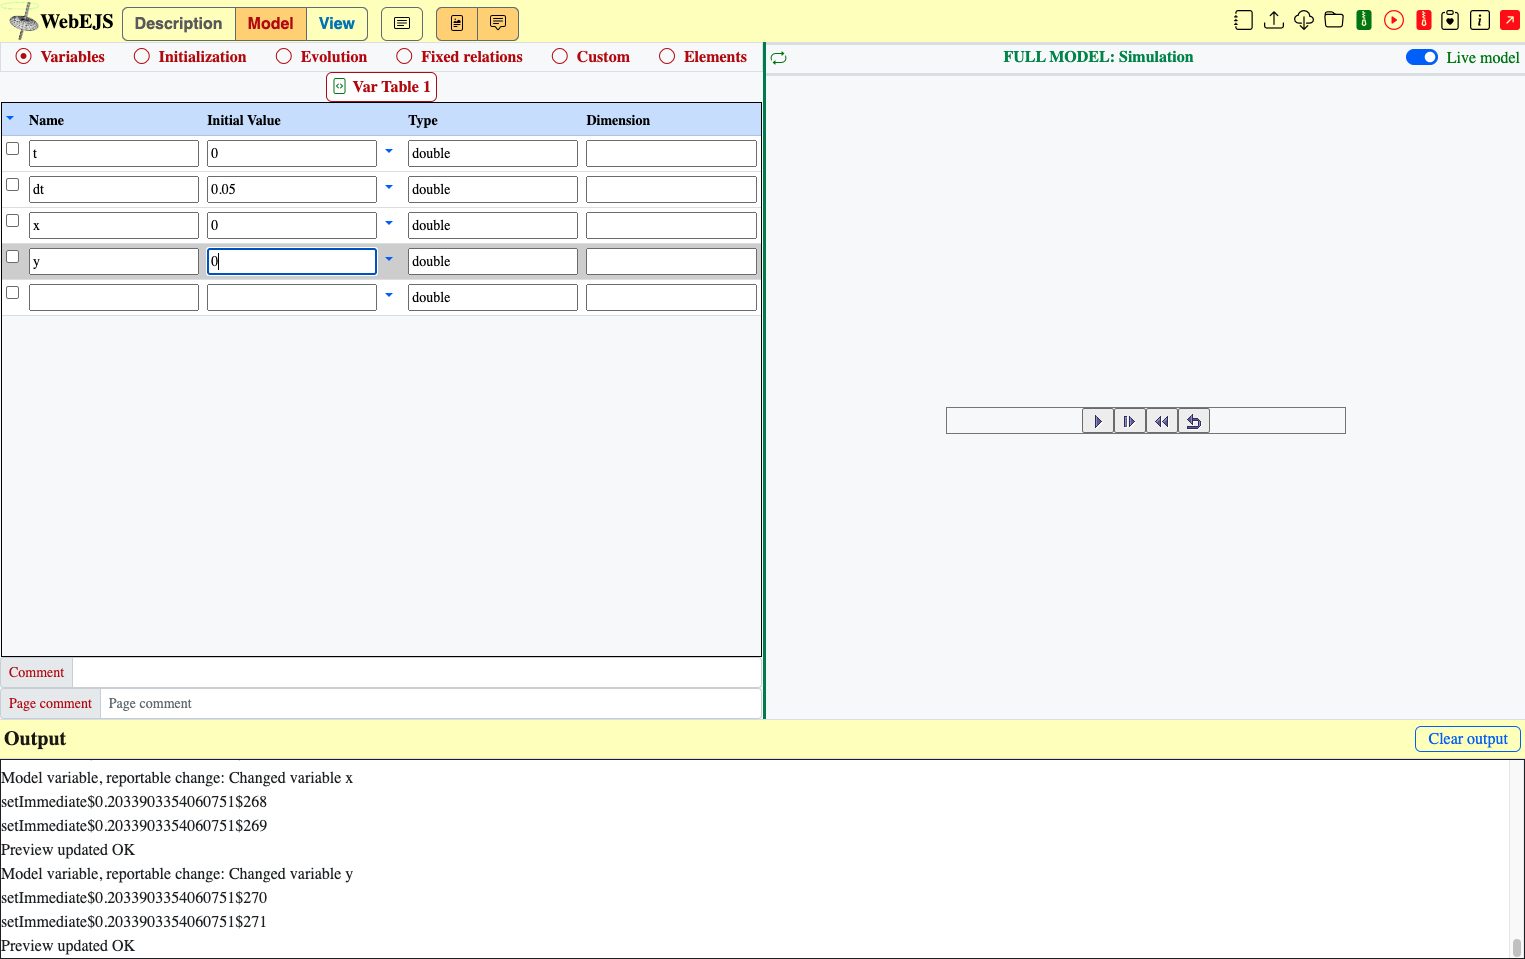1525x959 pixels.
Task: Click the information 'i' icon
Action: [x=1480, y=20]
